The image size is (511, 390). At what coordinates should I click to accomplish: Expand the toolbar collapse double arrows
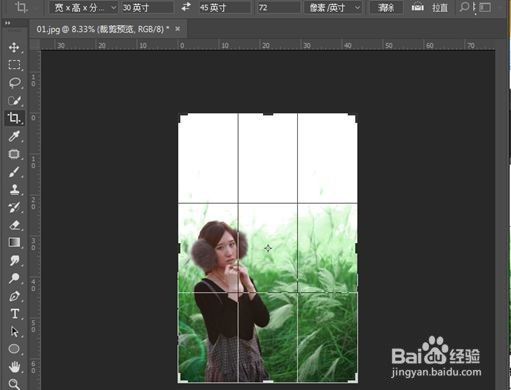(7, 23)
